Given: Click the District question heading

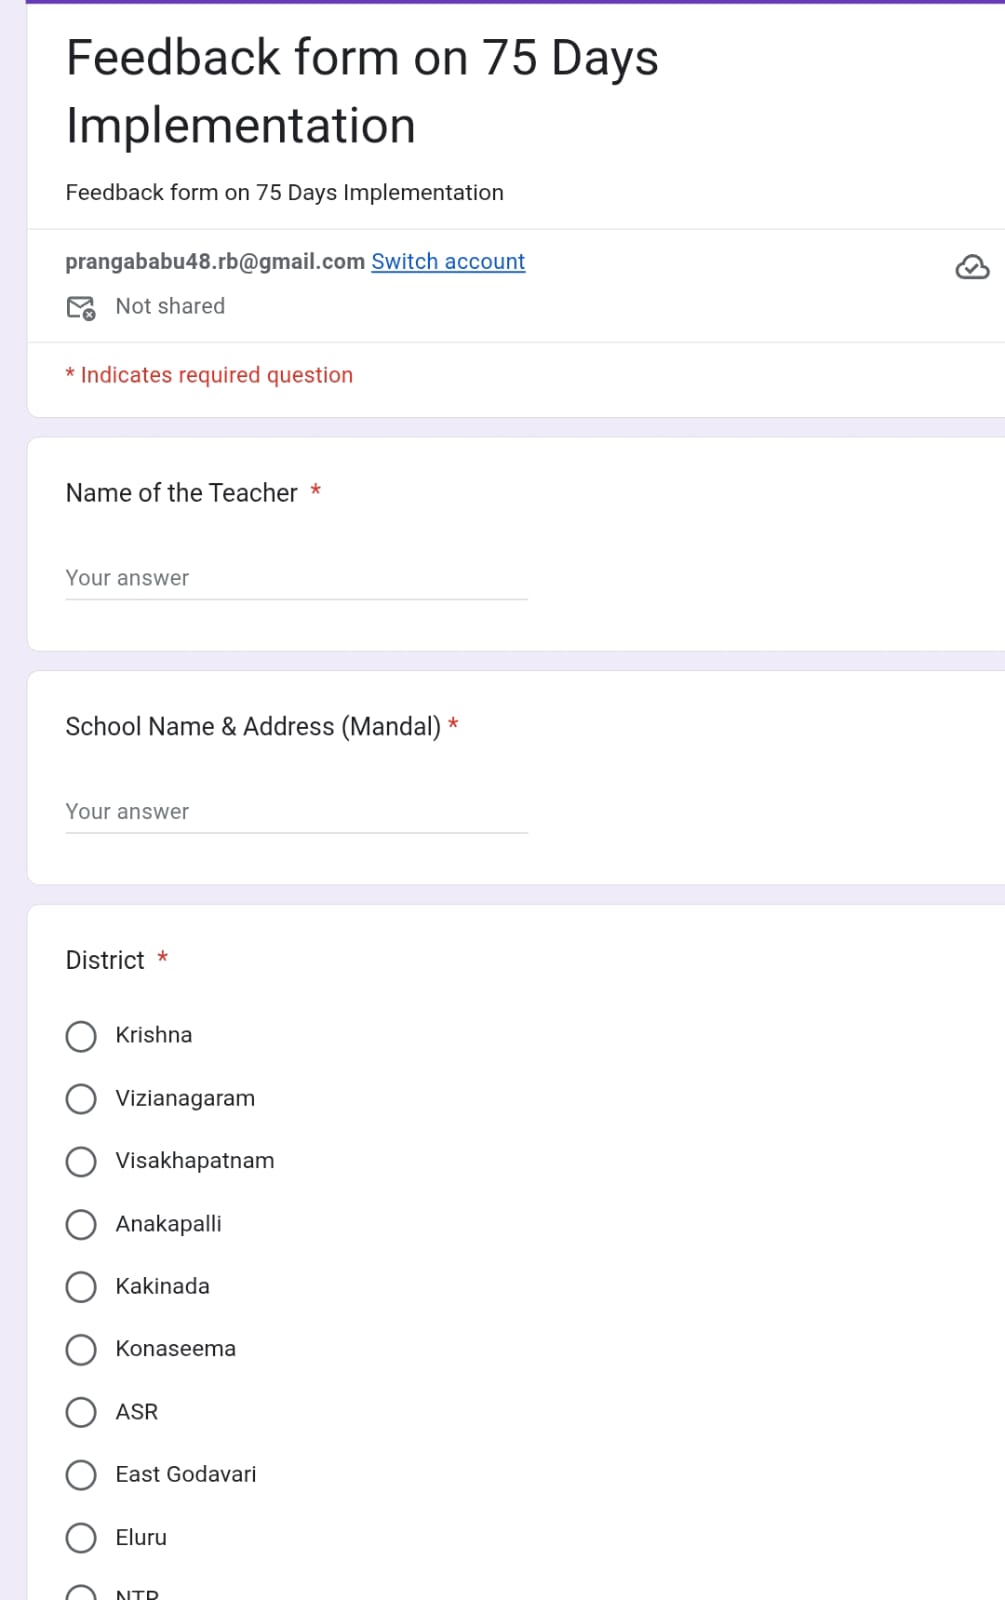Looking at the screenshot, I should click(x=105, y=961).
